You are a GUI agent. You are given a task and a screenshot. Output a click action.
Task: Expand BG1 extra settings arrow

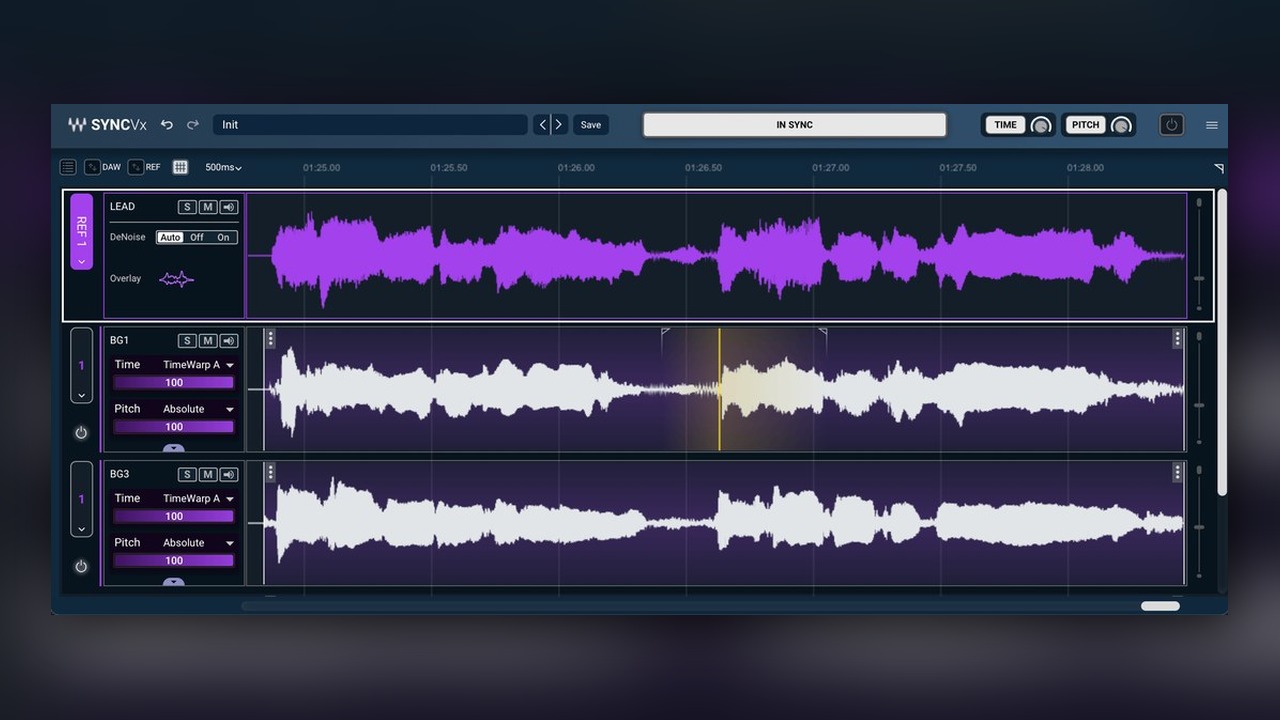click(174, 448)
